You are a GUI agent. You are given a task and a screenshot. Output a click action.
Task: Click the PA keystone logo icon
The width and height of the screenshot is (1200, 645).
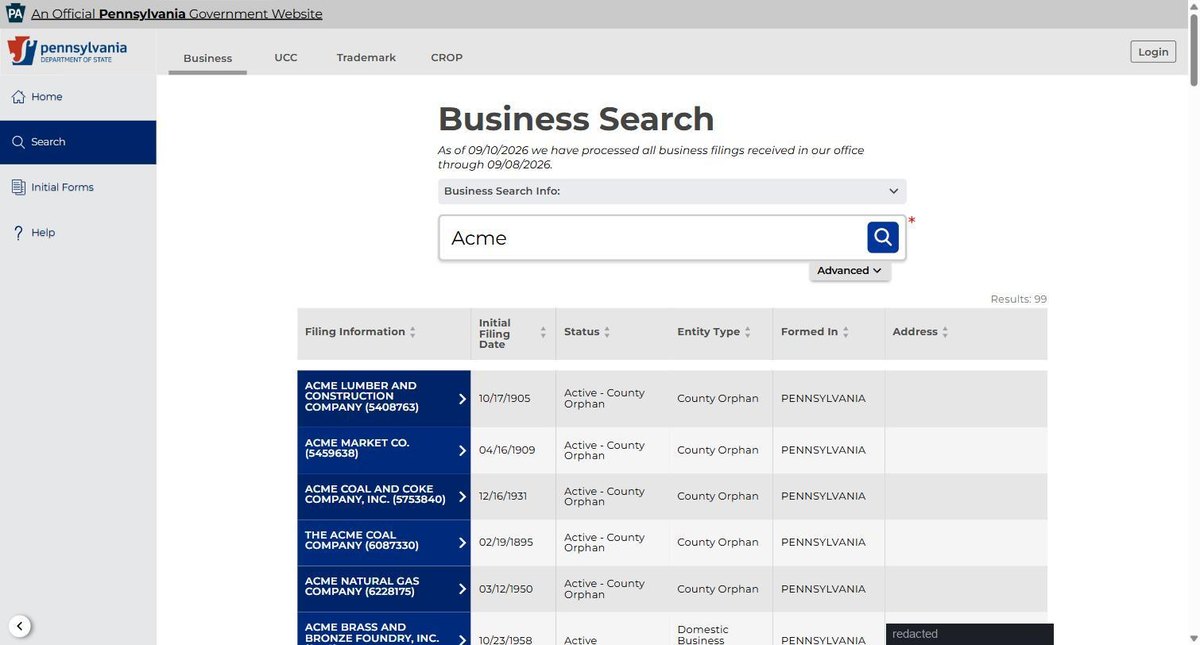coord(15,13)
